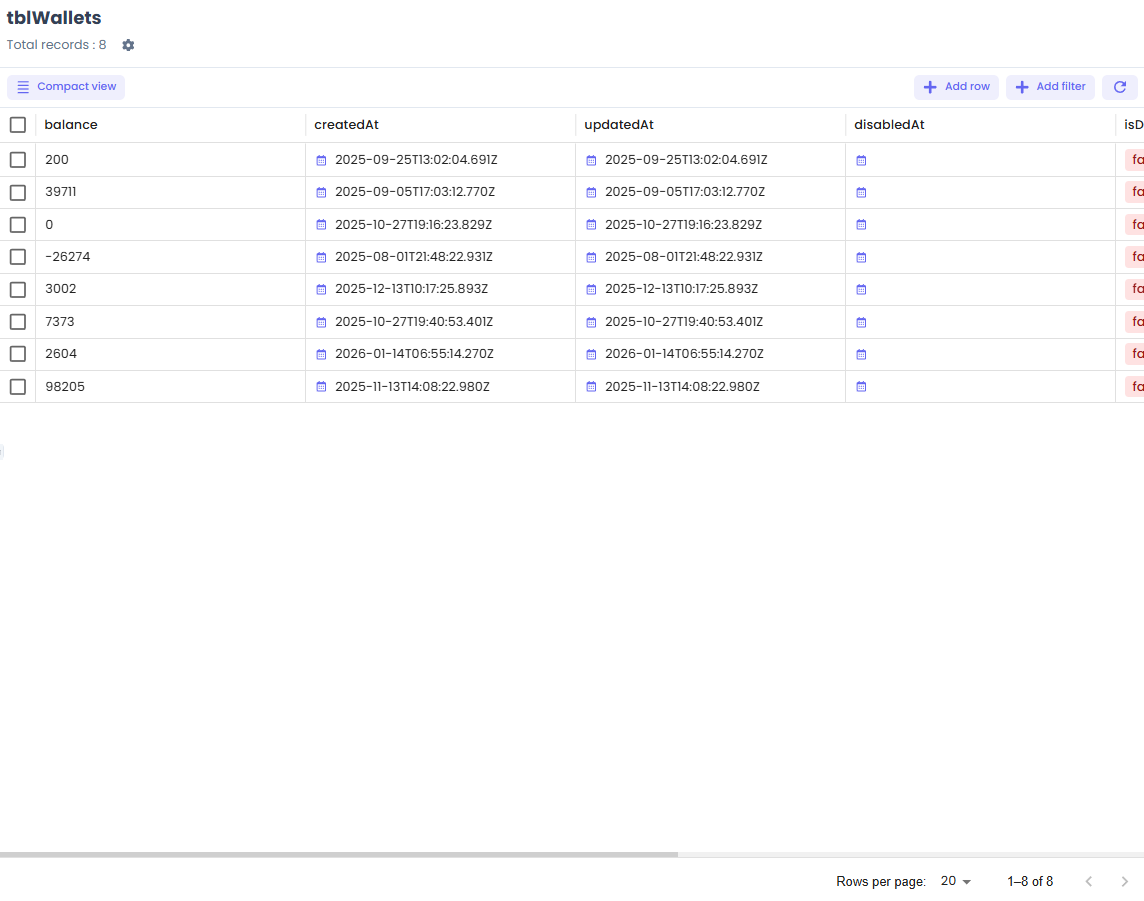Open the updatedAt calendar for balance 3002 row

click(590, 289)
